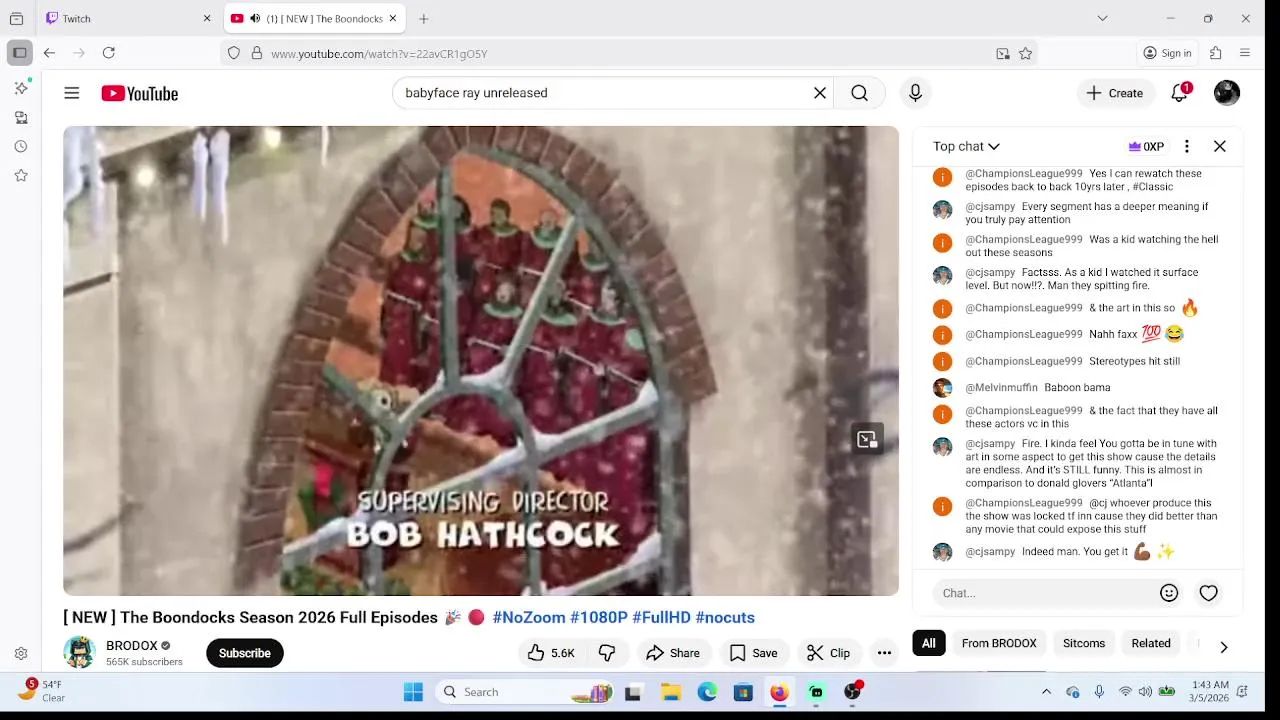The width and height of the screenshot is (1280, 720).
Task: Open File Explorer from taskbar
Action: point(671,692)
